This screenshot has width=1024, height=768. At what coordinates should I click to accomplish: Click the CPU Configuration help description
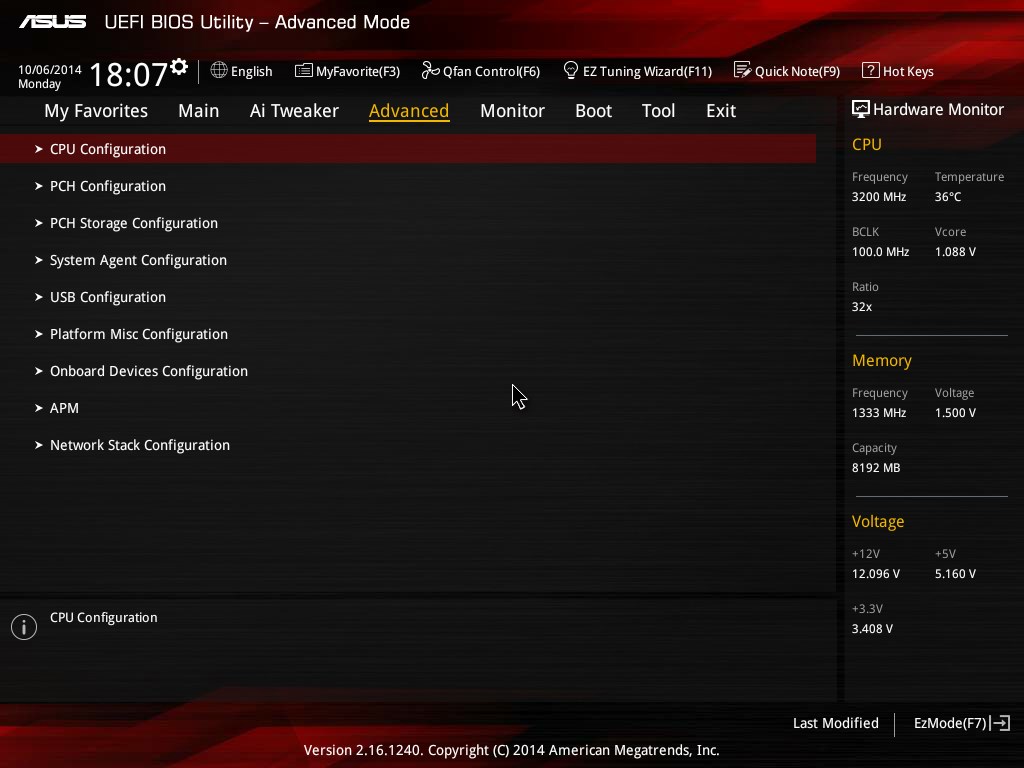(x=103, y=617)
